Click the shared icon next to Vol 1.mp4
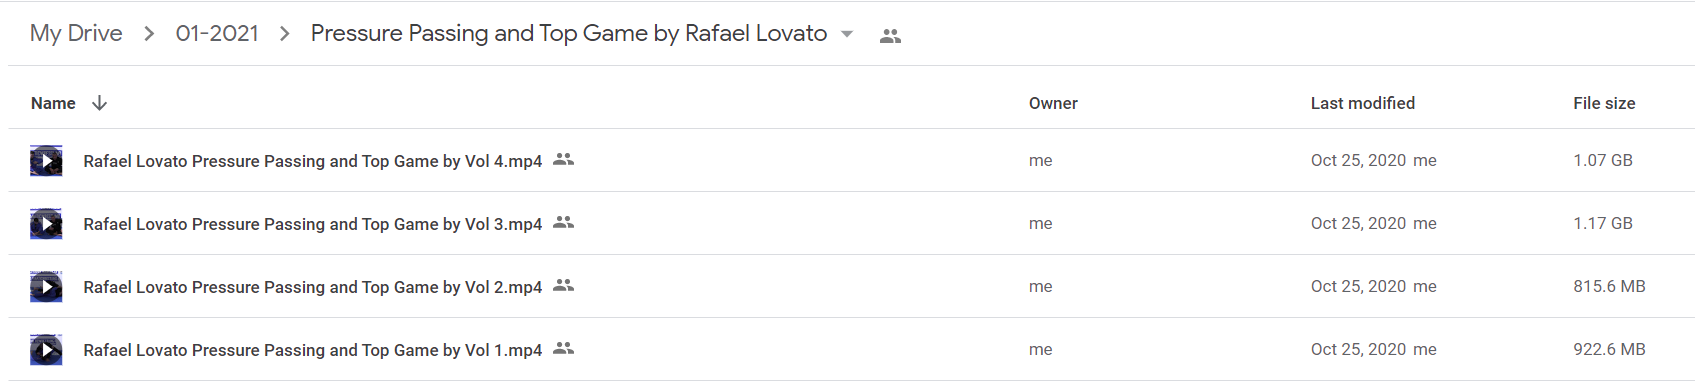This screenshot has height=386, width=1695. [564, 348]
